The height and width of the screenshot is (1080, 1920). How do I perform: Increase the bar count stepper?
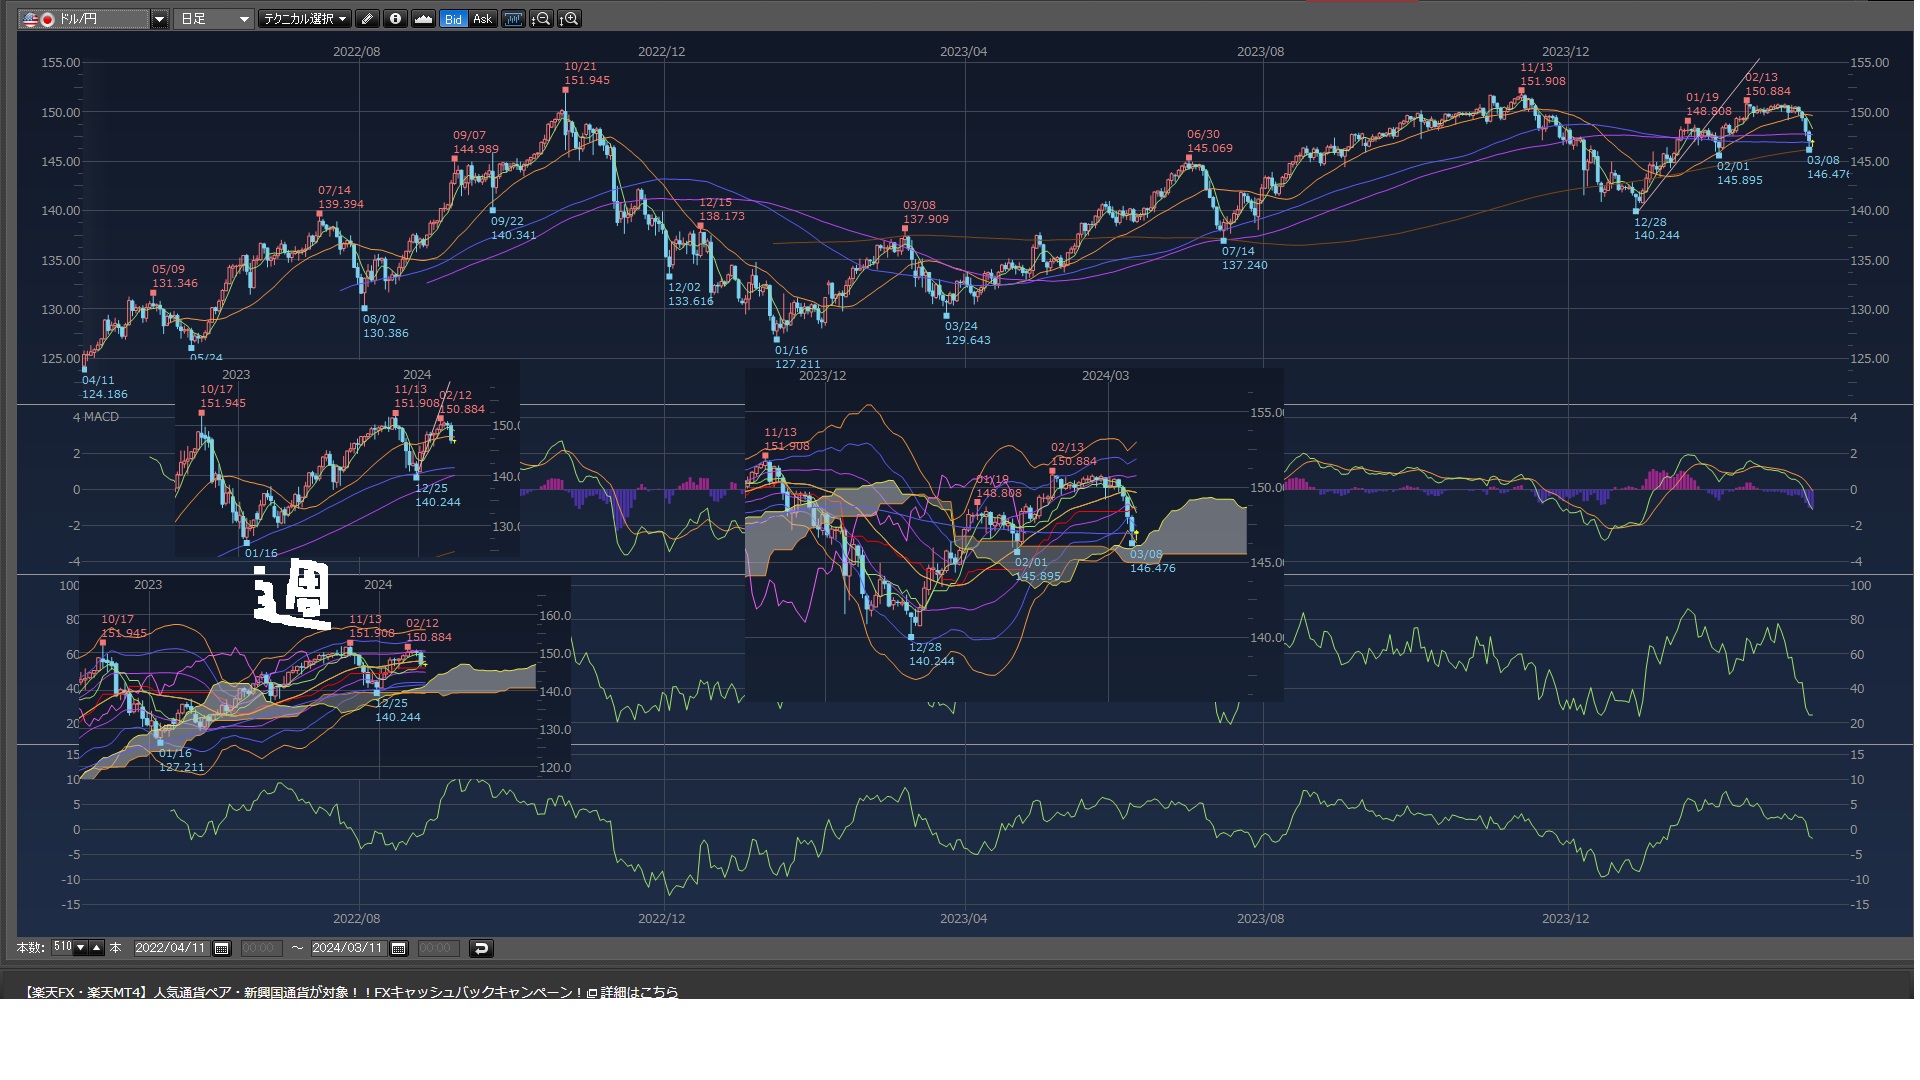tap(97, 948)
